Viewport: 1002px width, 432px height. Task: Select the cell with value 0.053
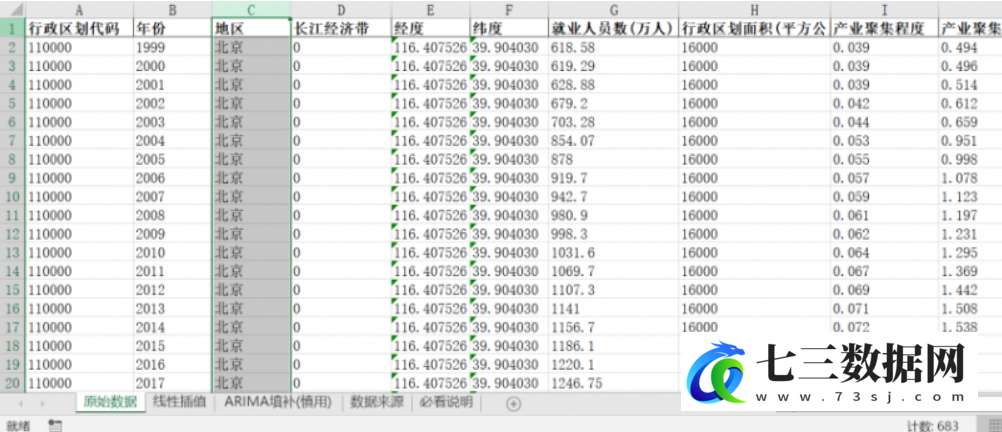point(884,140)
